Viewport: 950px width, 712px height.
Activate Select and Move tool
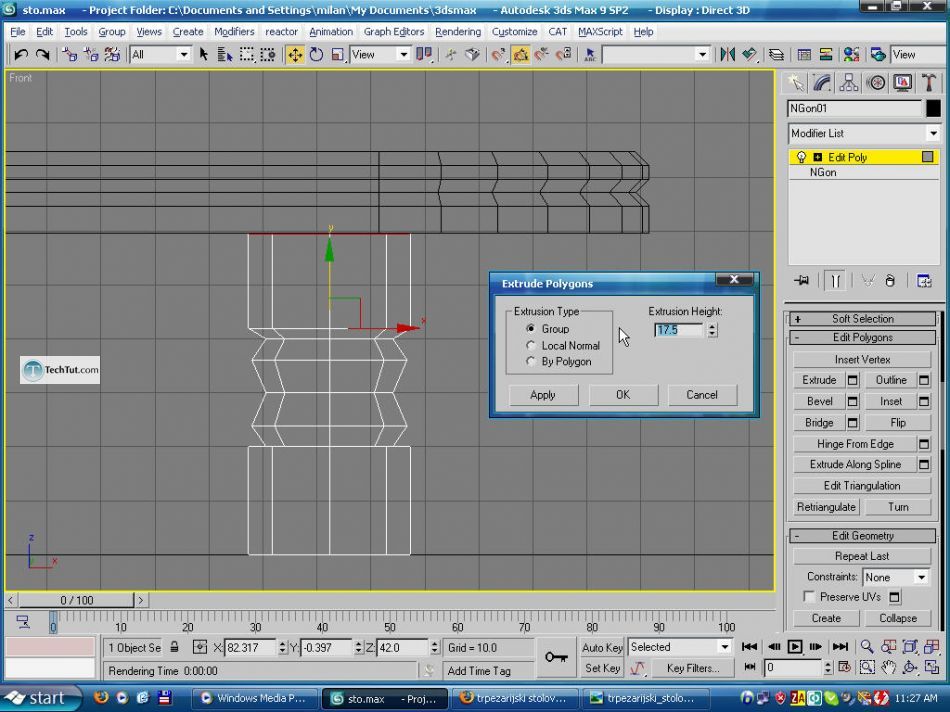coord(295,55)
